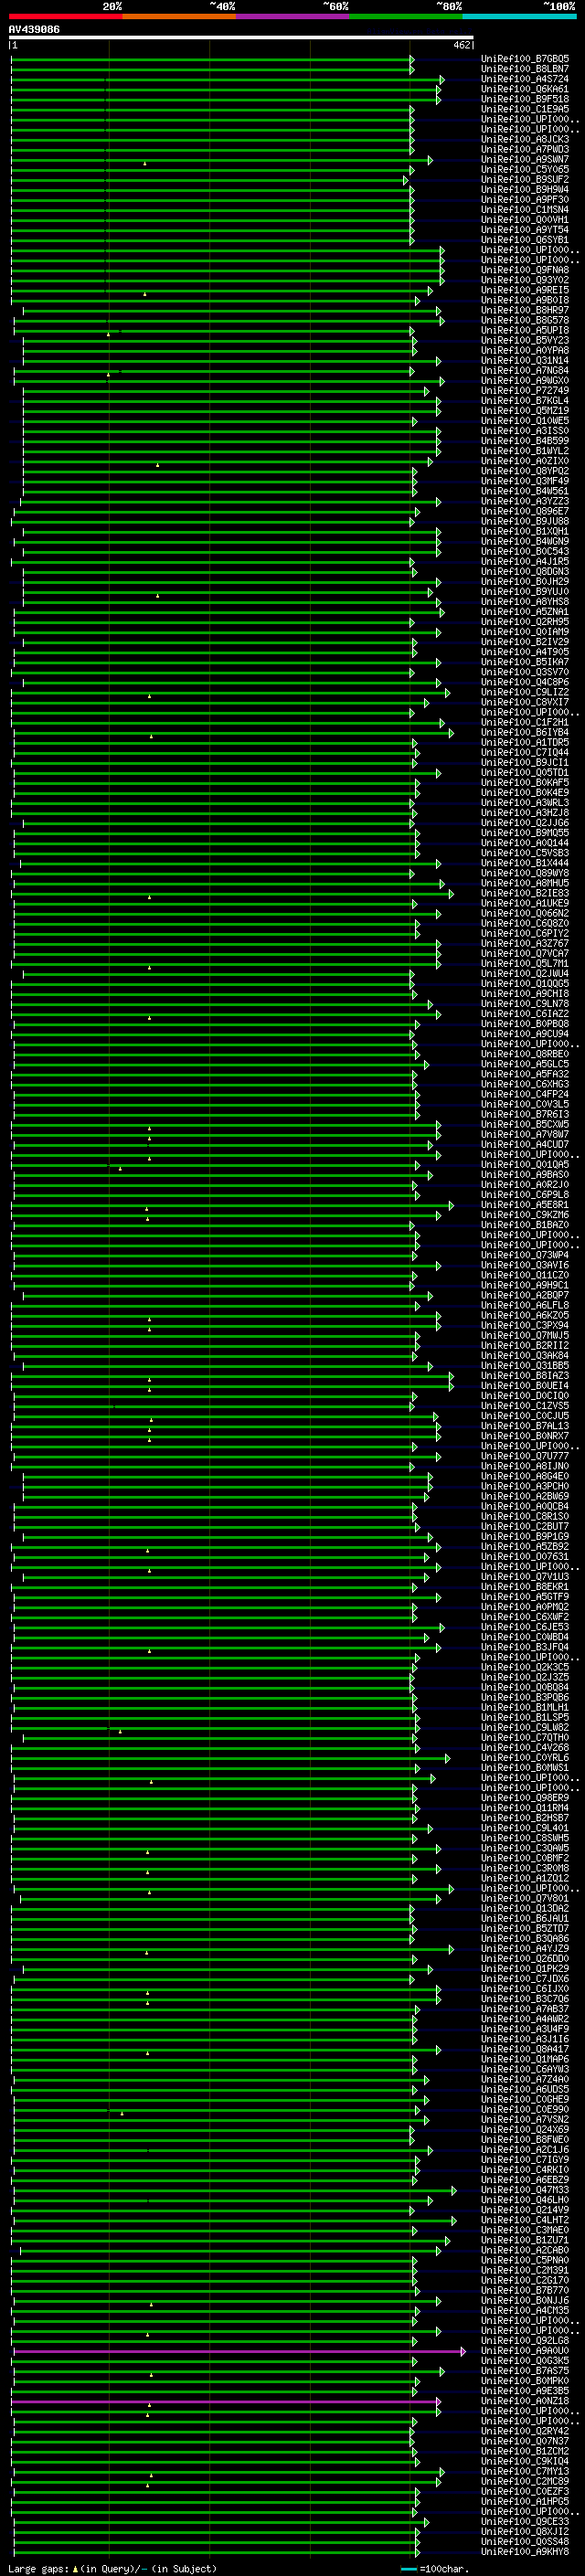Select label UniRef100_A9KHY8
585x2576 pixels.
pos(525,2552)
